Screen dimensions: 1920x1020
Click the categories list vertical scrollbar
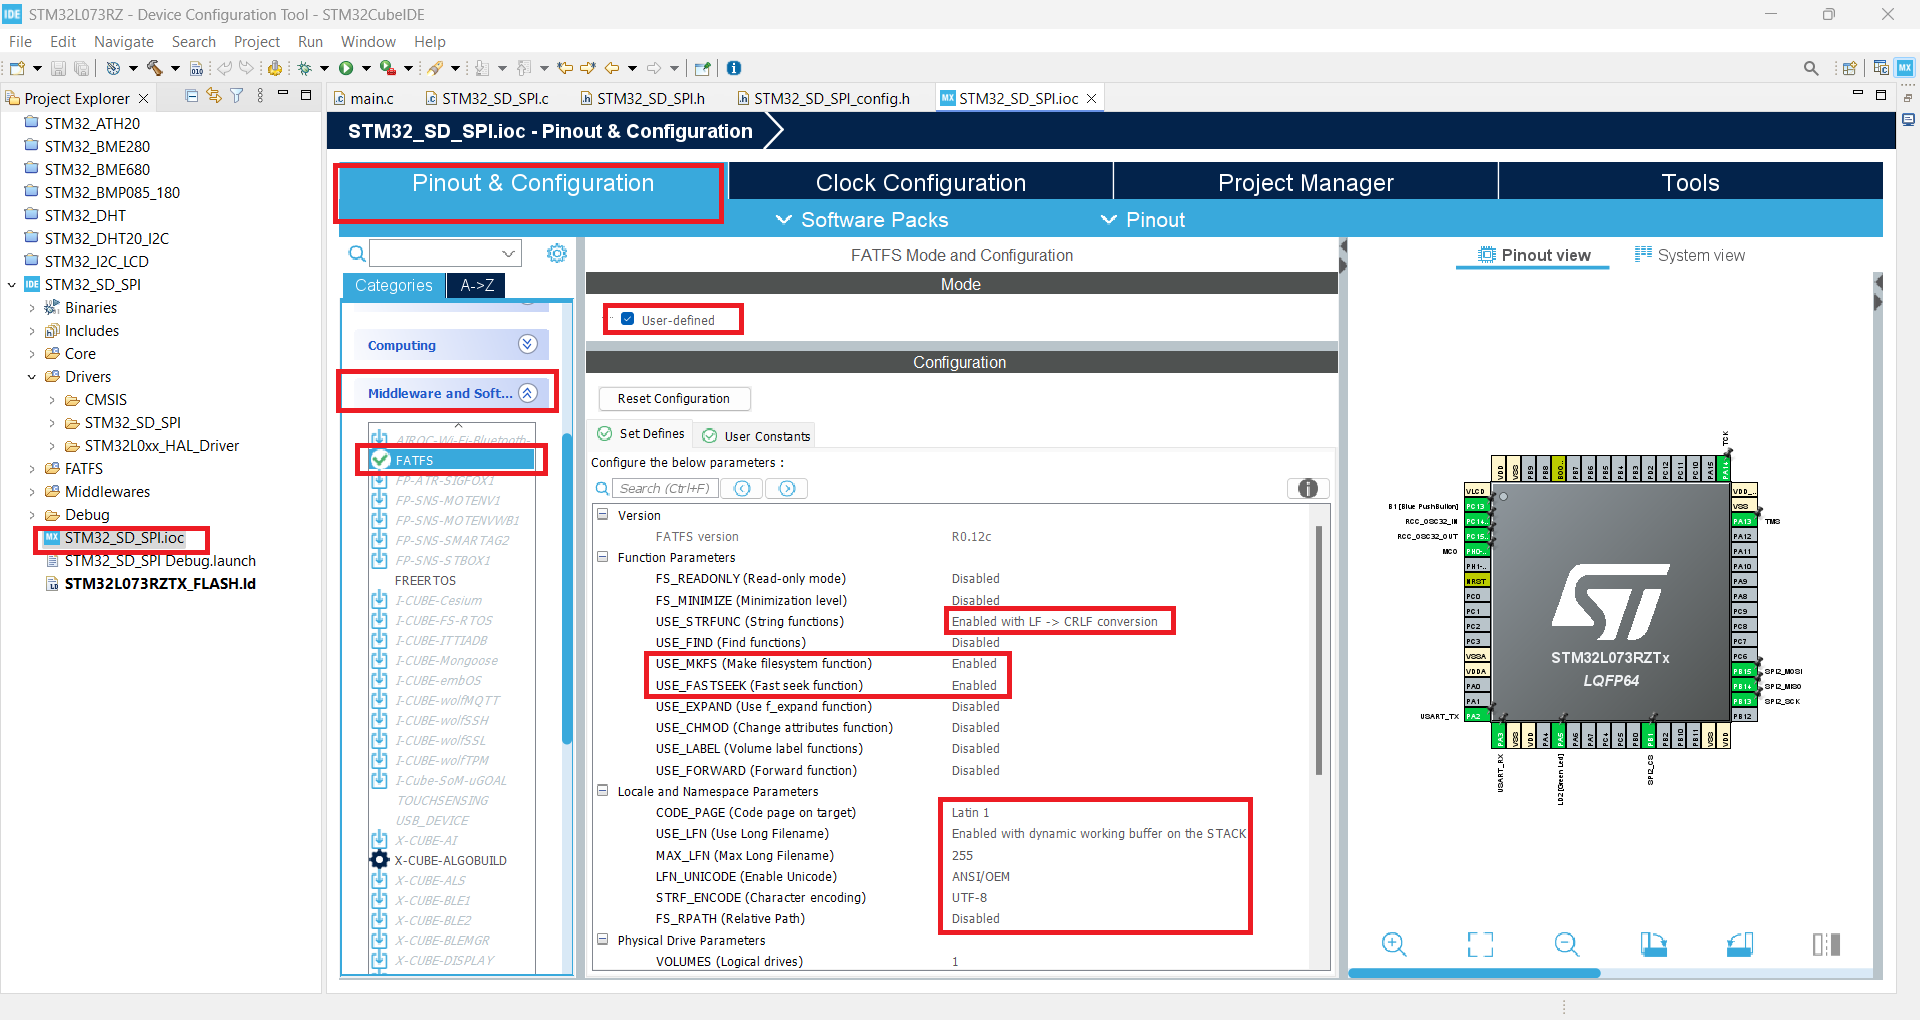pyautogui.click(x=567, y=590)
